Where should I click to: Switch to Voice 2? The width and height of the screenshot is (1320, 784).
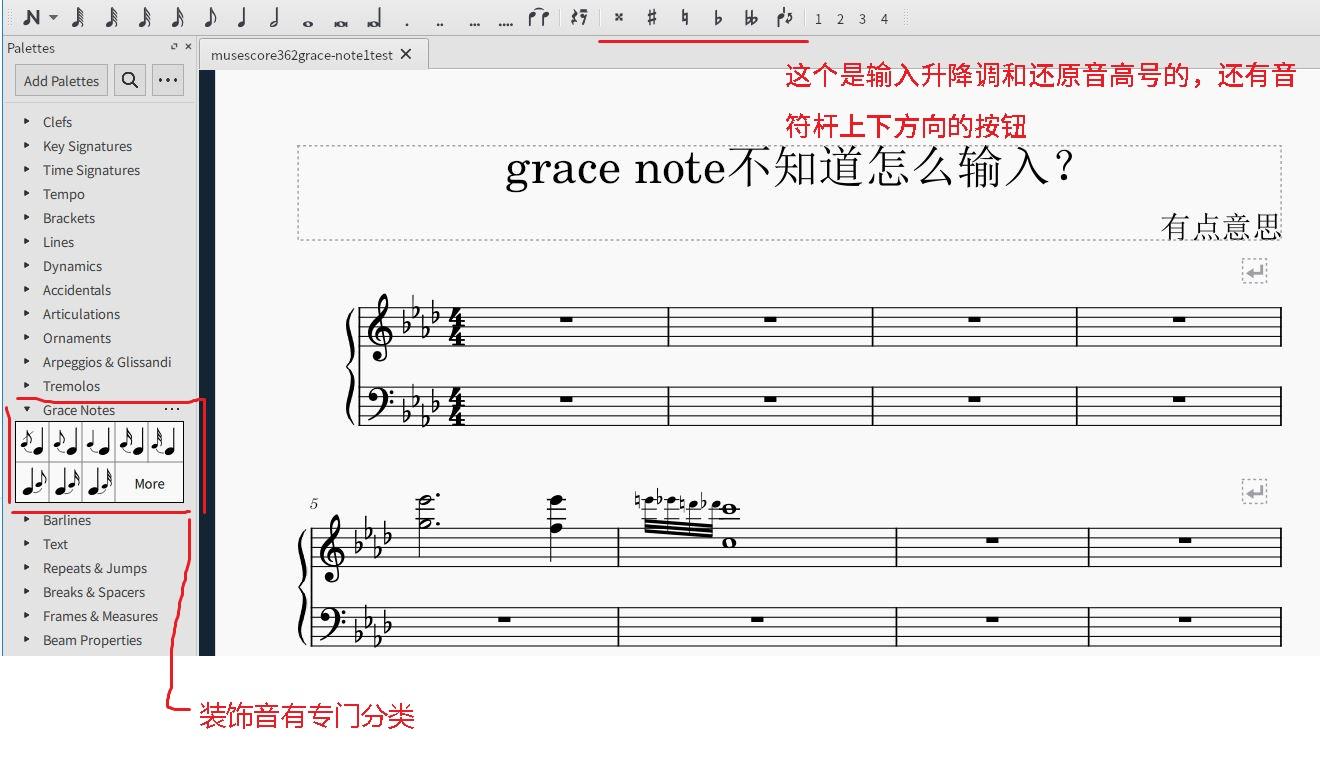click(x=840, y=18)
